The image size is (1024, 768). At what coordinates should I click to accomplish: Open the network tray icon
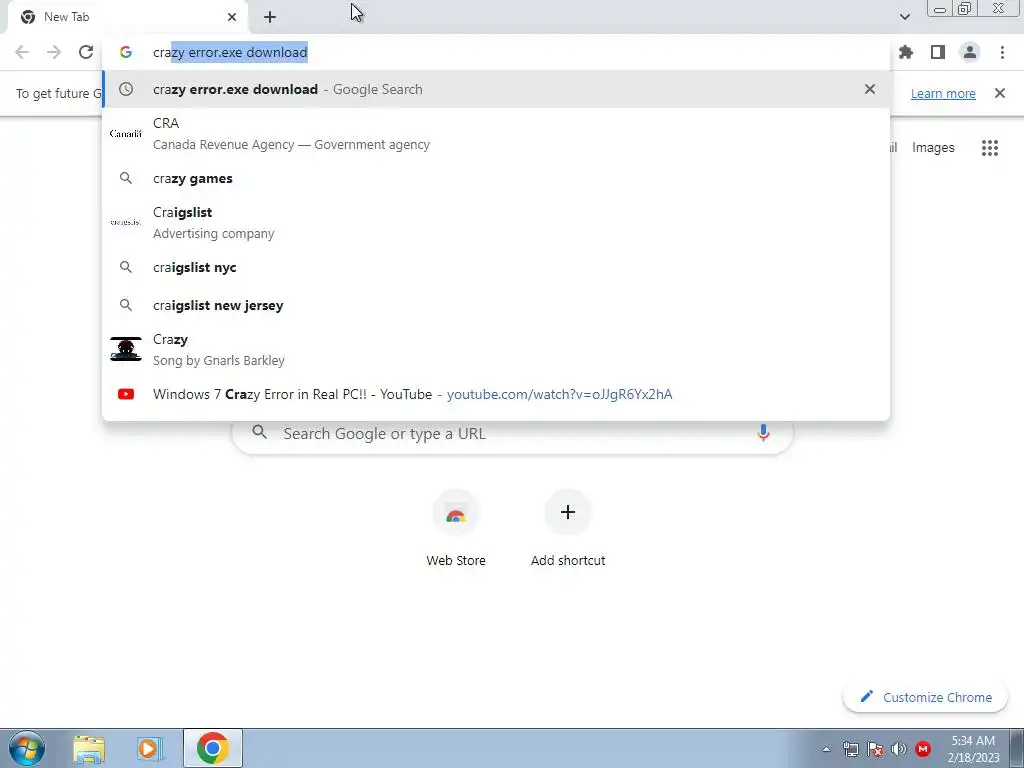pyautogui.click(x=850, y=749)
